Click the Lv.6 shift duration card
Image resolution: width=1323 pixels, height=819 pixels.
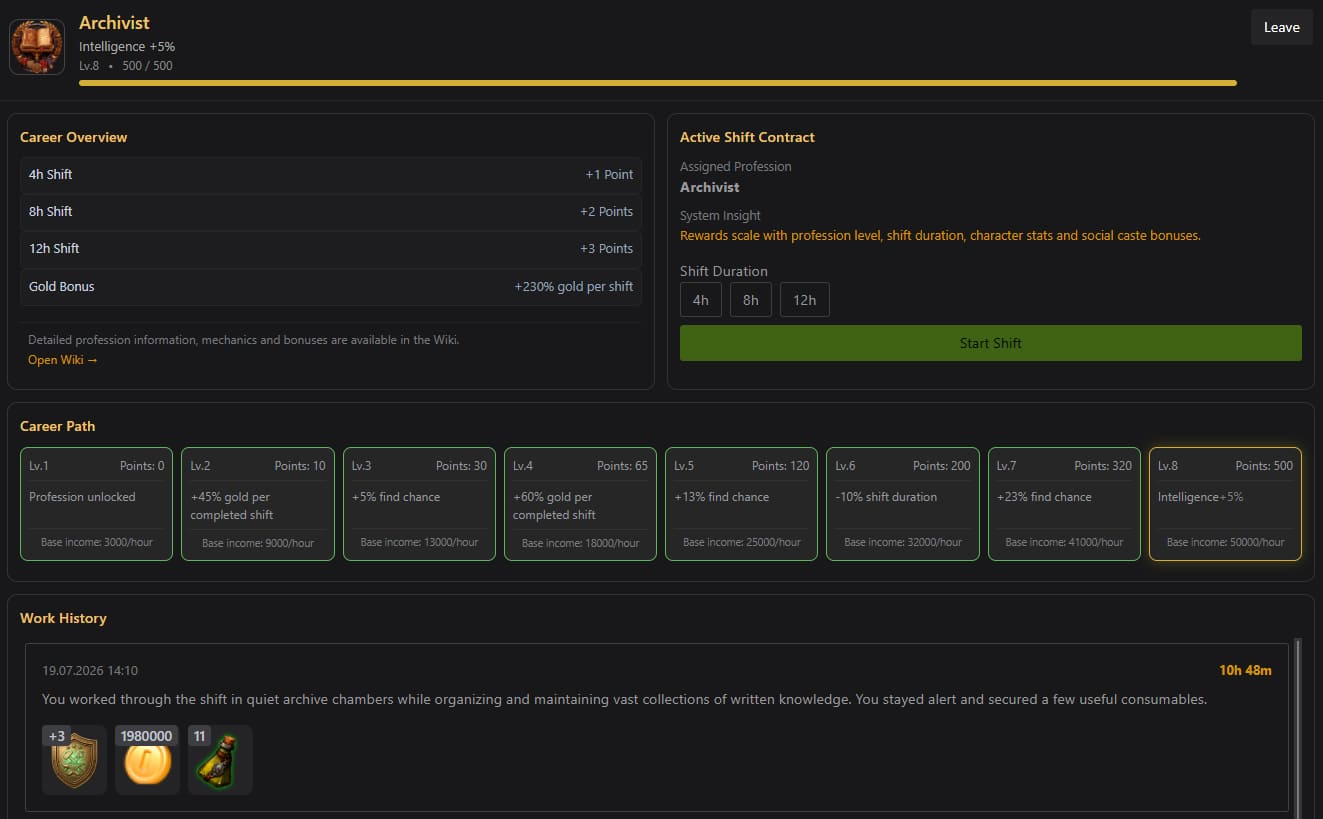903,504
